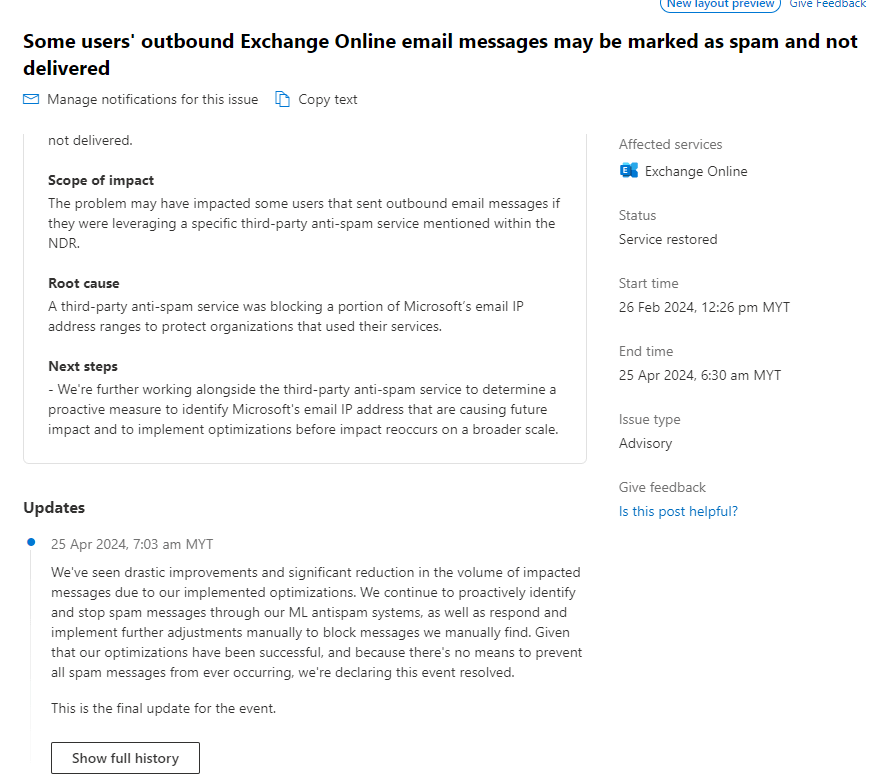
Task: Click the Exchange Online affected service name
Action: pos(696,171)
